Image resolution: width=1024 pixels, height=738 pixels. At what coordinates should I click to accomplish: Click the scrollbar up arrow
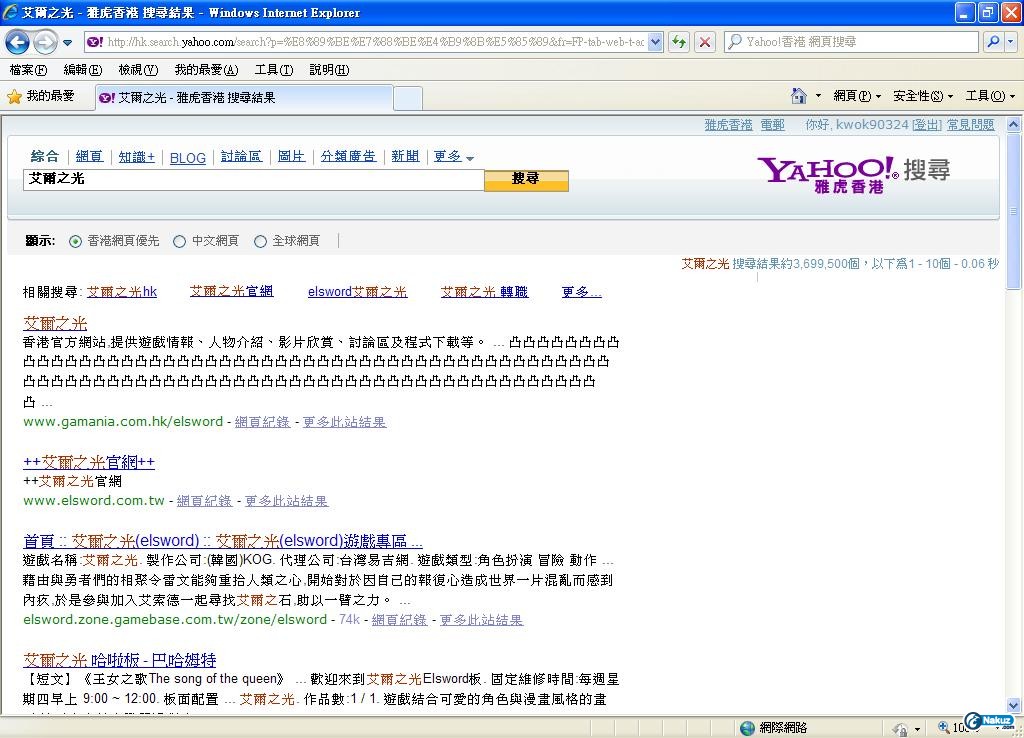[x=1014, y=124]
